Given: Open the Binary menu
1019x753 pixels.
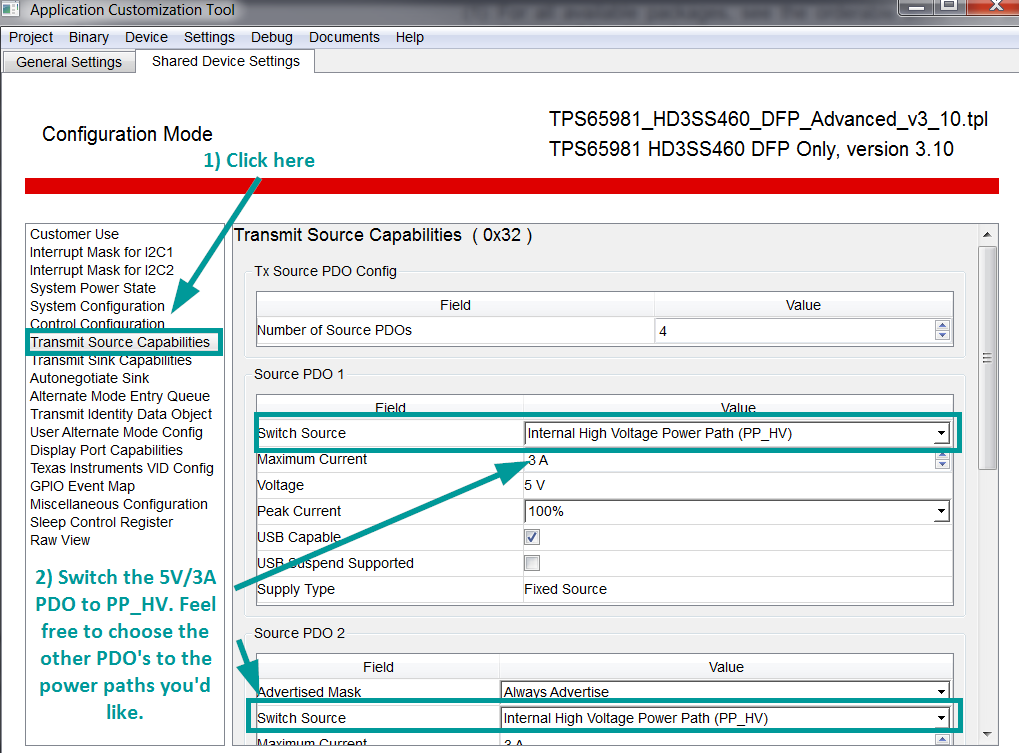Looking at the screenshot, I should (x=88, y=37).
